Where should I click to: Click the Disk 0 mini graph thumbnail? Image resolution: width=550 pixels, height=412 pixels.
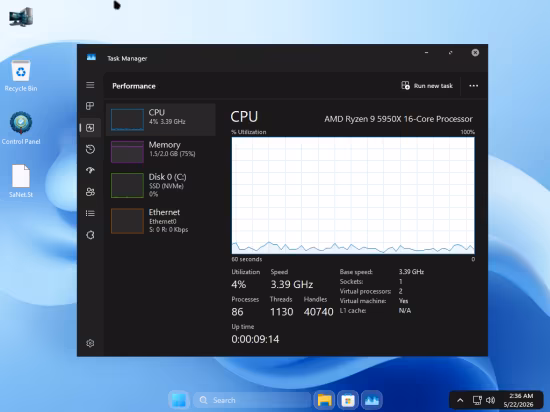click(127, 185)
